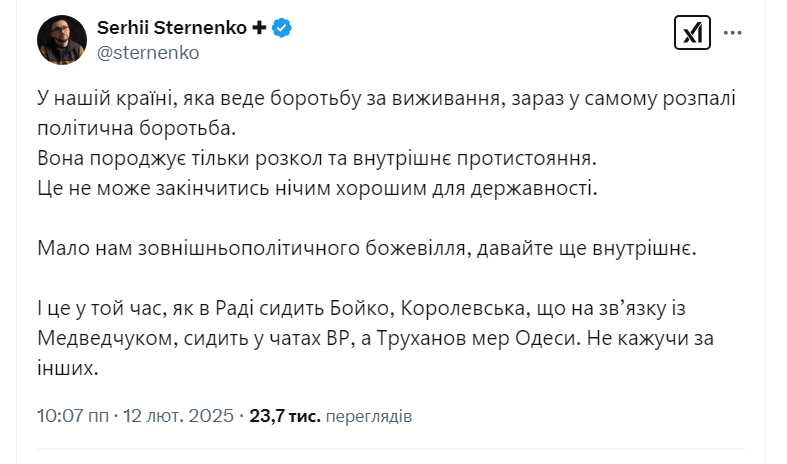Viewport: 787px width, 464px height.
Task: Click the line ending політична боротьба
Action: pyautogui.click(x=139, y=130)
